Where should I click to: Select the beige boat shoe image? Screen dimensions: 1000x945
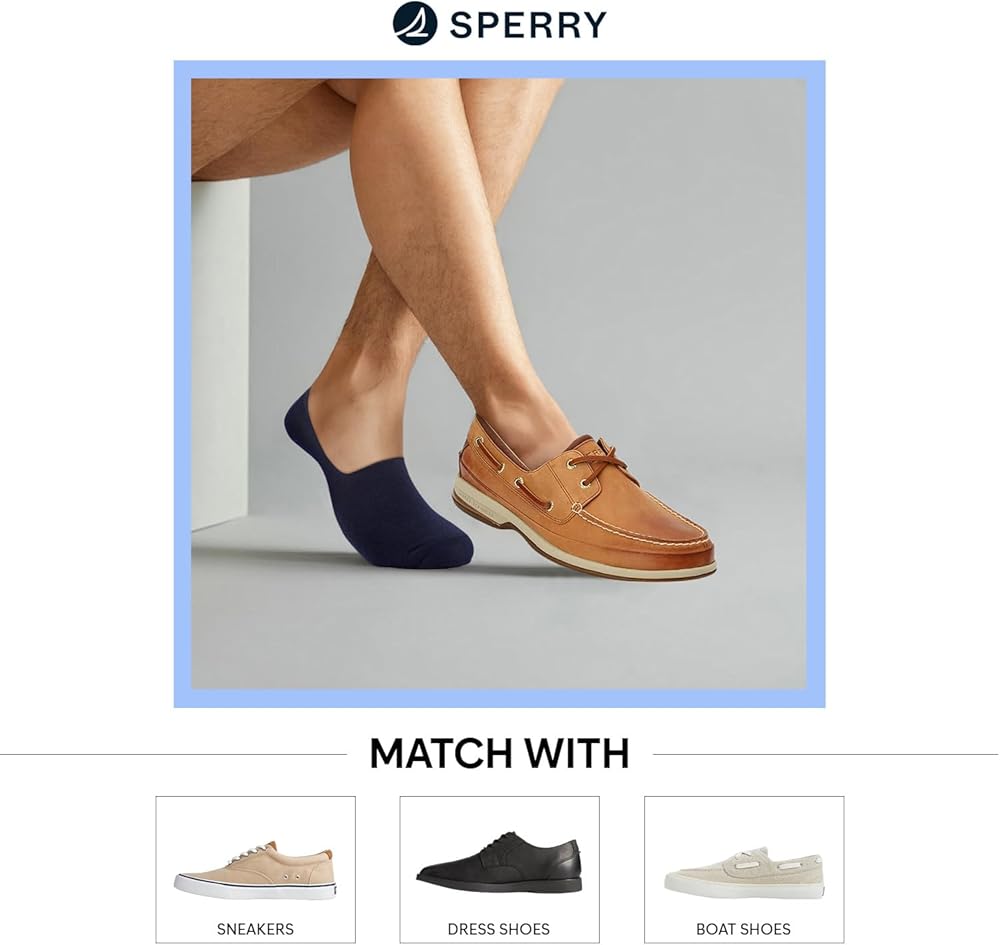point(744,873)
